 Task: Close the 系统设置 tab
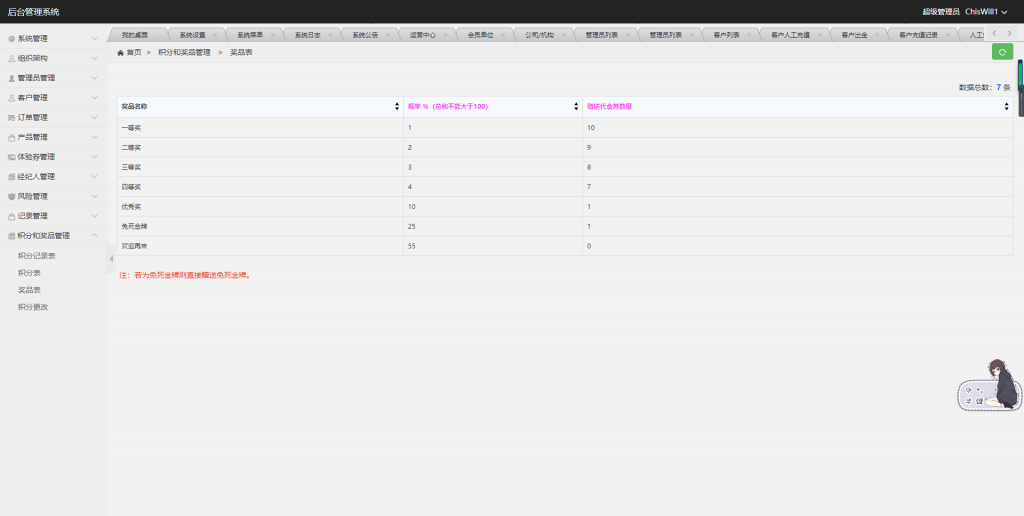click(x=215, y=35)
